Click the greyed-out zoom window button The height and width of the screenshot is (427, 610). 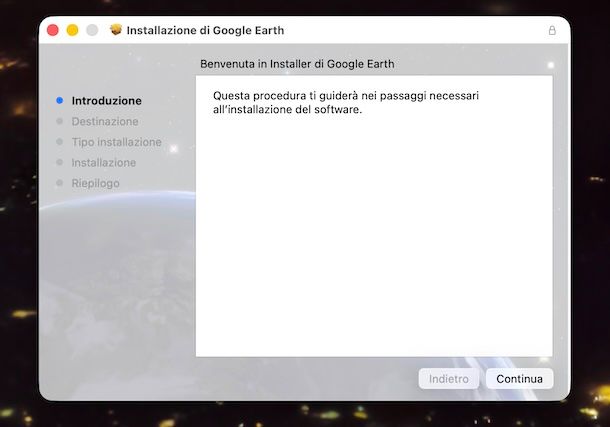pos(92,30)
